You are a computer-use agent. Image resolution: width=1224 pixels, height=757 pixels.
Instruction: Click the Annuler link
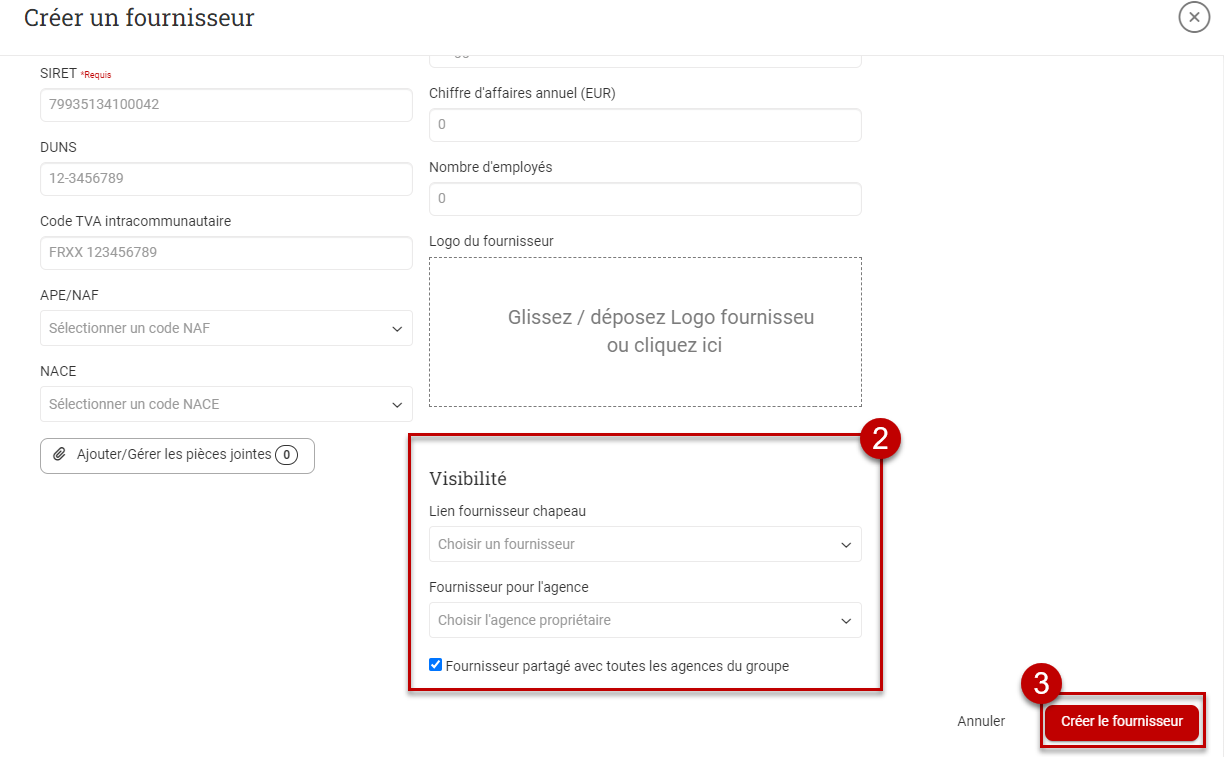coord(981,721)
